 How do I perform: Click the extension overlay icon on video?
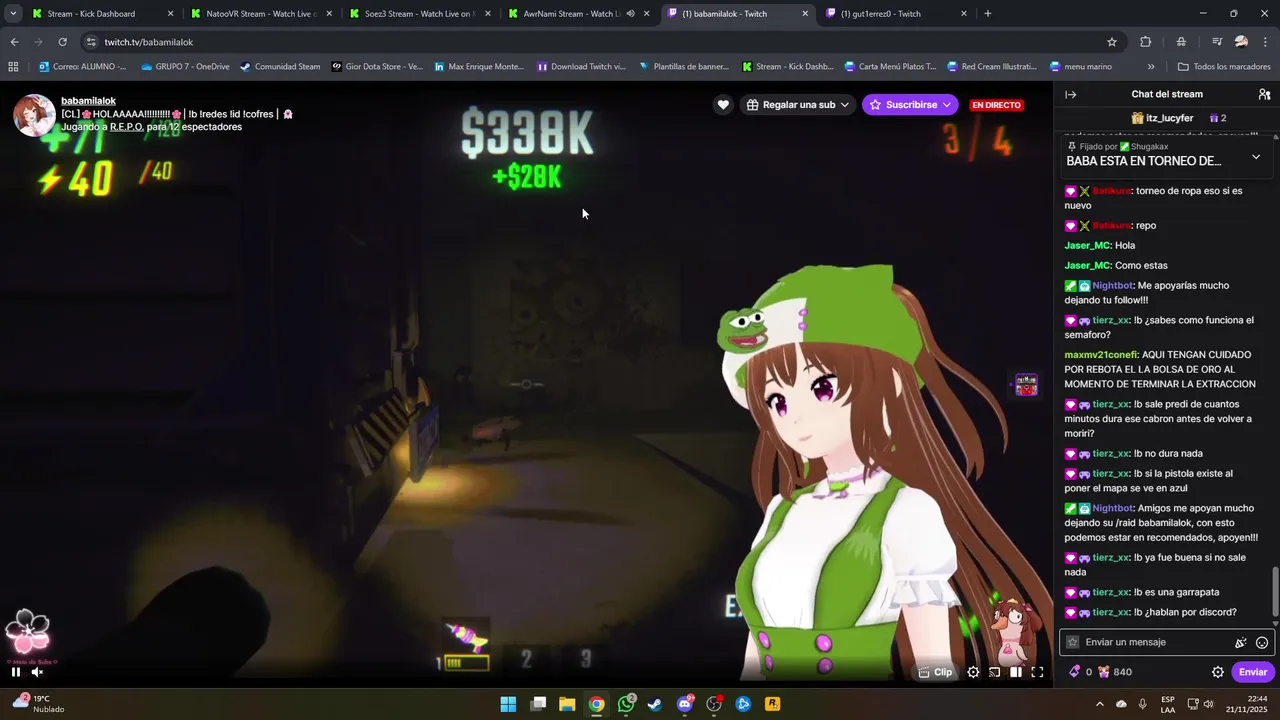[x=1026, y=385]
